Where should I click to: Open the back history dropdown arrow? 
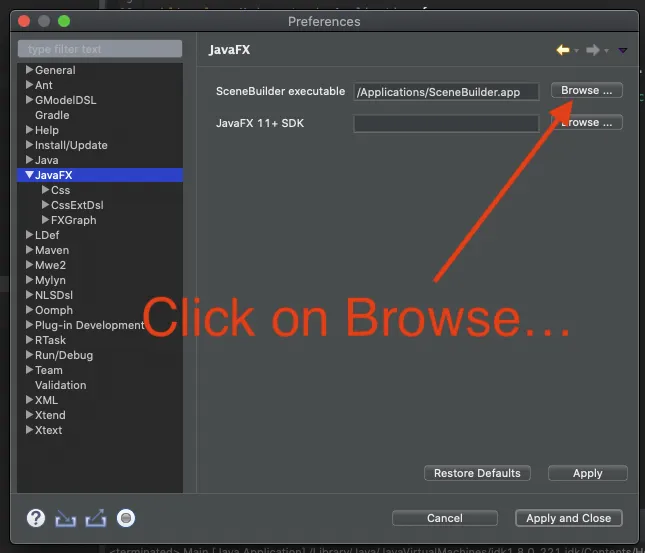[576, 51]
